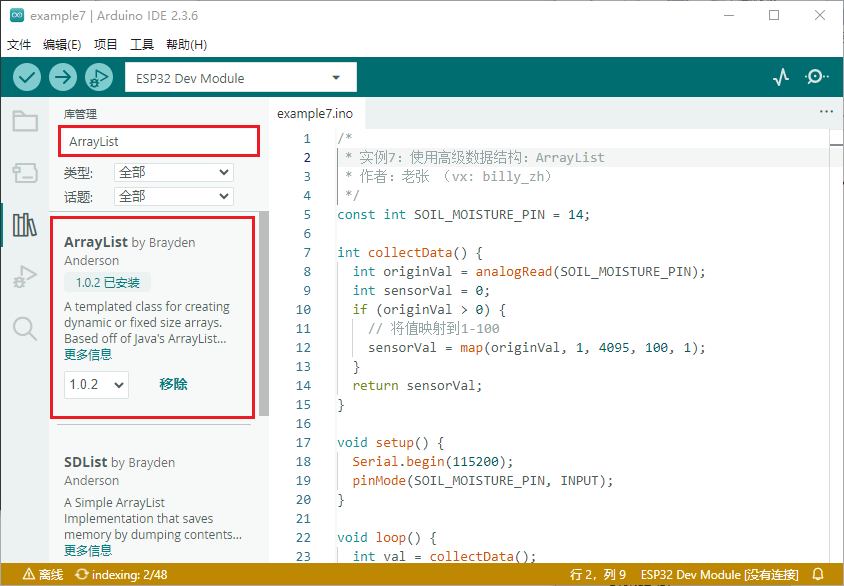Click the 作者：老张 comment line
The image size is (844, 586).
(x=448, y=176)
